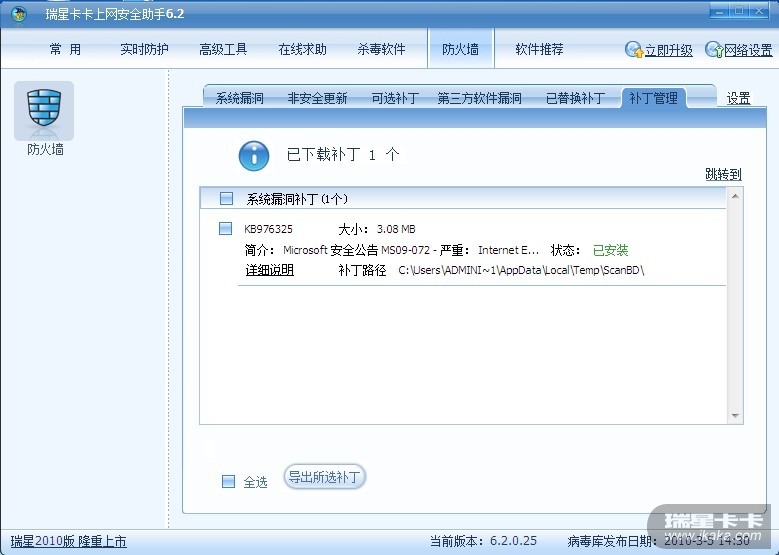The height and width of the screenshot is (555, 779).
Task: Select the 补丁管理 sub-tab
Action: (653, 98)
